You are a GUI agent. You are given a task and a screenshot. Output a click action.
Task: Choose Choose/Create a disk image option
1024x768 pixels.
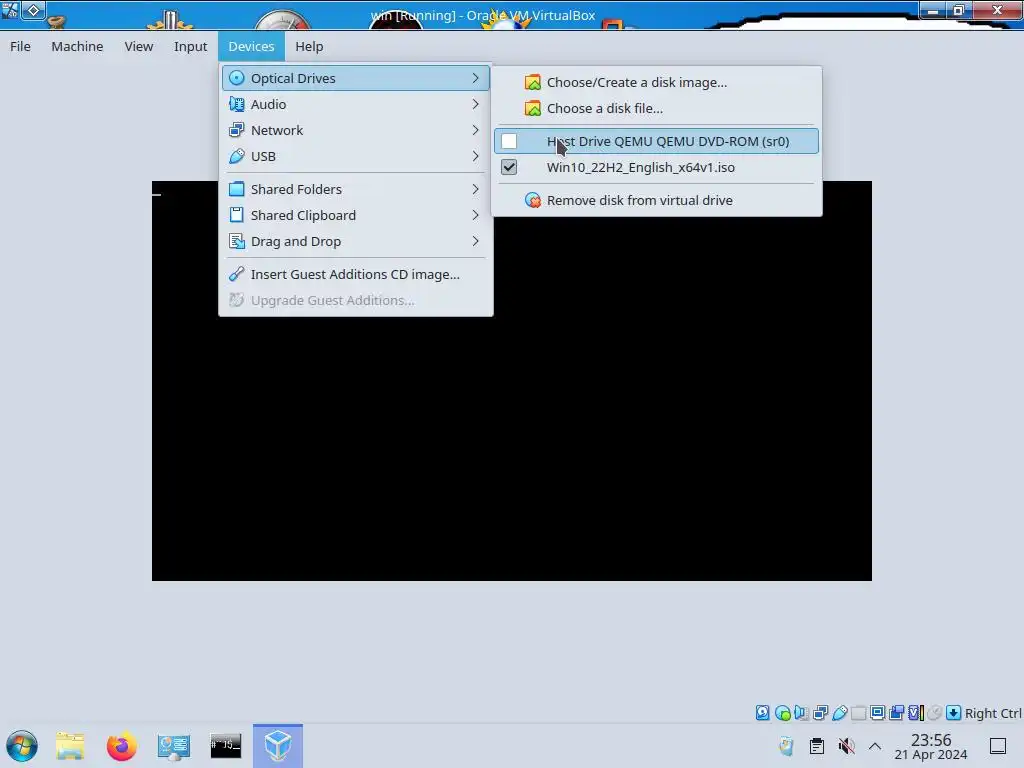click(x=656, y=82)
